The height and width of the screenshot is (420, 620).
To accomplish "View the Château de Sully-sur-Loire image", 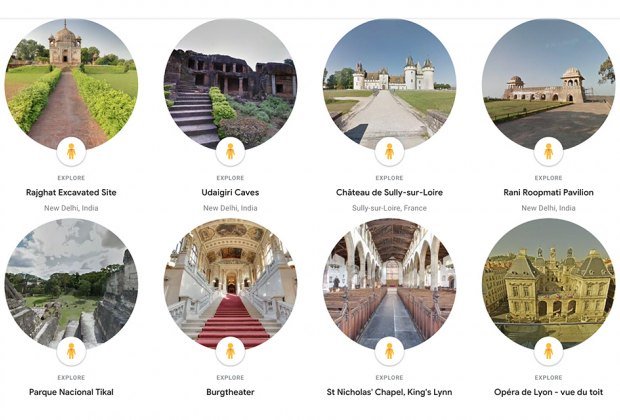I will click(389, 84).
